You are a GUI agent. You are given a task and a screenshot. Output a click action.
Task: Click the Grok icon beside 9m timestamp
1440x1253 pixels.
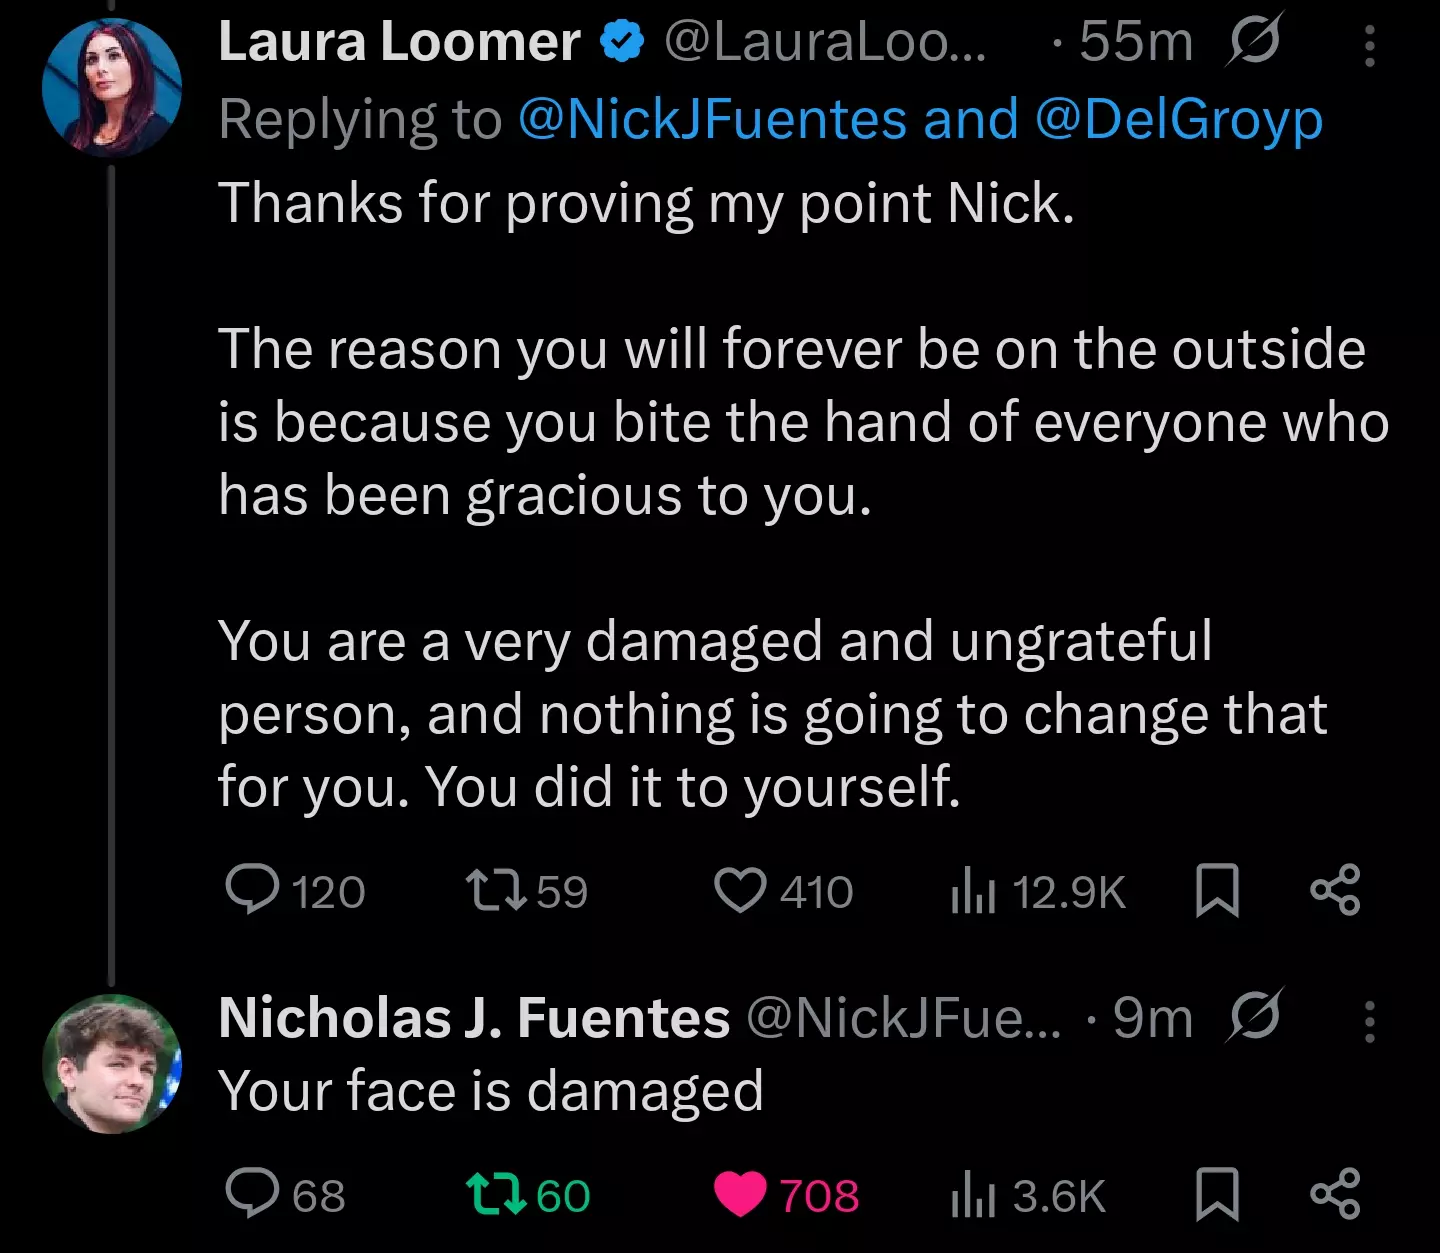click(1253, 1017)
